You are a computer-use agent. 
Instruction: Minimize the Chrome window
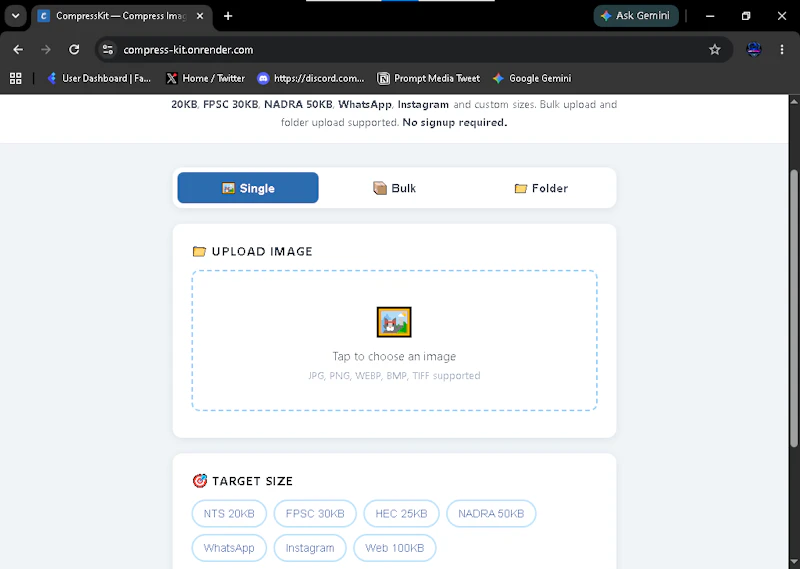point(710,16)
